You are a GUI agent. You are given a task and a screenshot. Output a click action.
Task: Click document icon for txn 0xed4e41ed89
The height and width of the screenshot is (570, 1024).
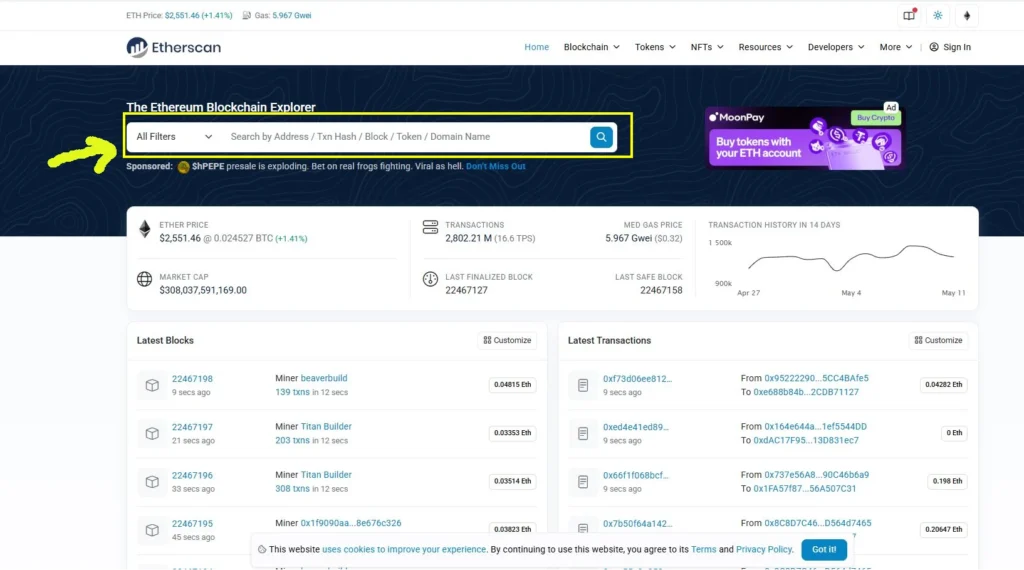point(583,434)
